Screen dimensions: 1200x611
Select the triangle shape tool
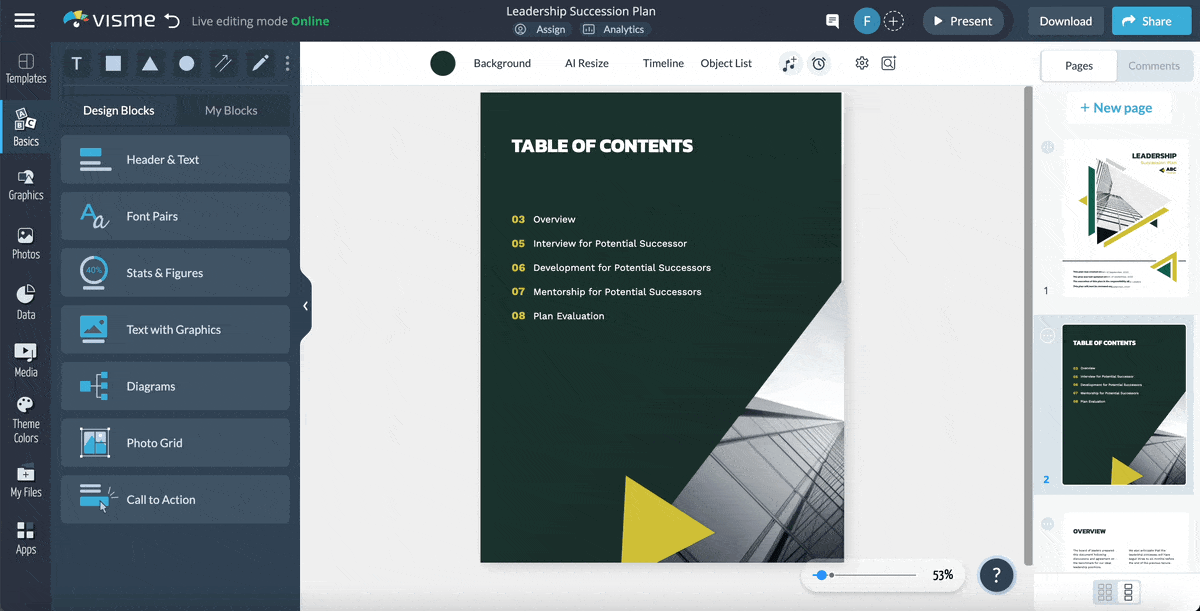[x=150, y=64]
